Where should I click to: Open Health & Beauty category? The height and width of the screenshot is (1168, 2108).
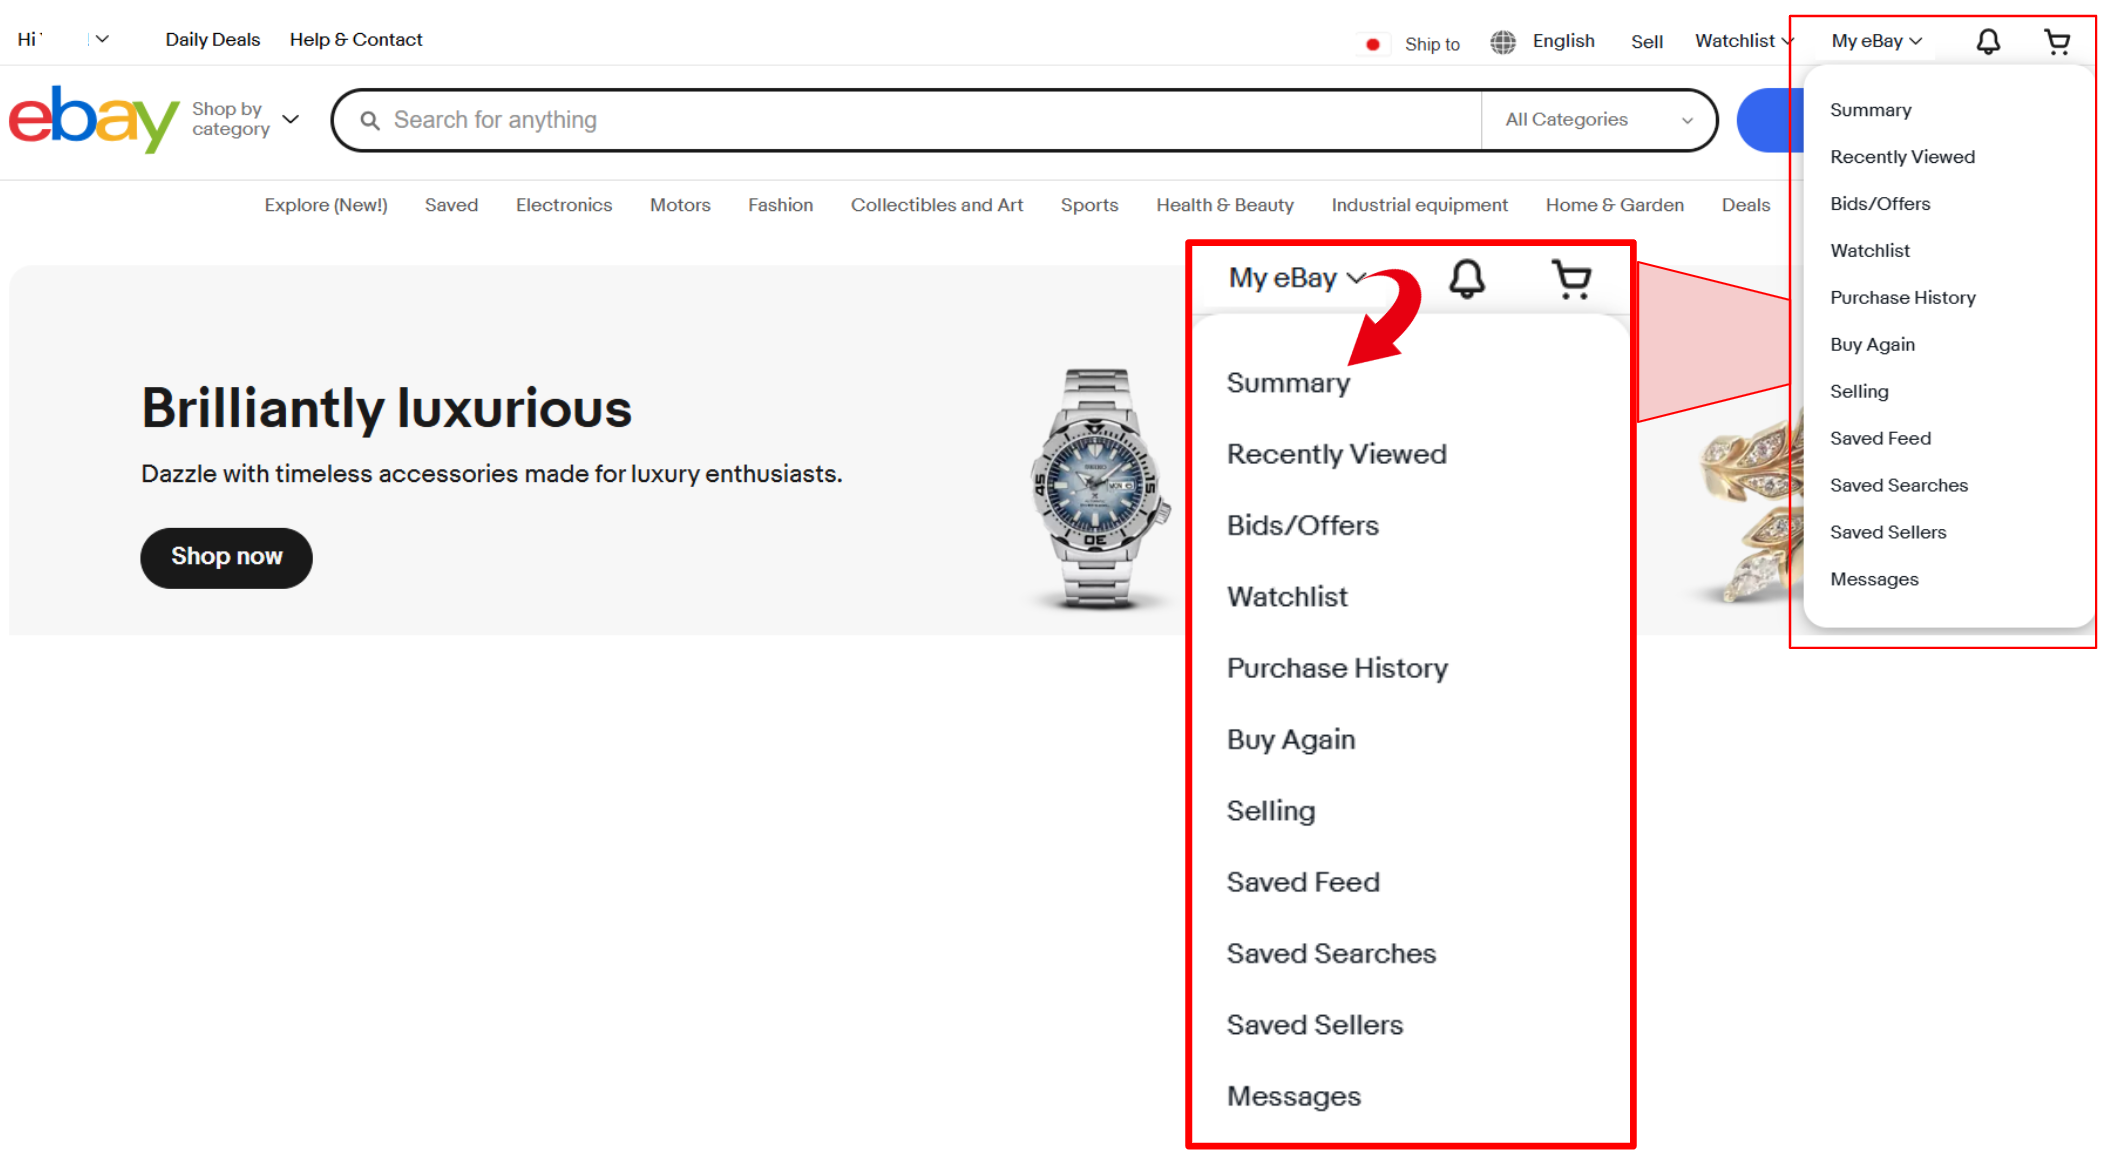[x=1225, y=205]
